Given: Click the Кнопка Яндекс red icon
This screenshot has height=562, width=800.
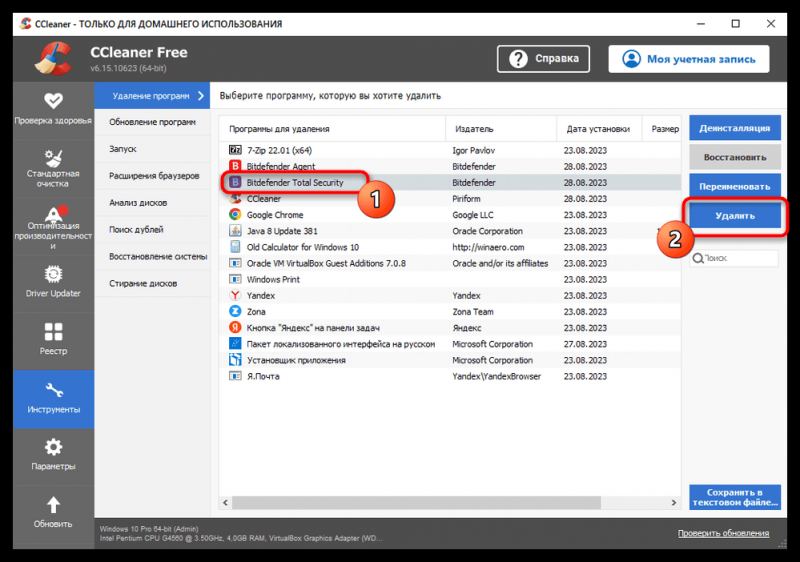Looking at the screenshot, I should (x=235, y=327).
